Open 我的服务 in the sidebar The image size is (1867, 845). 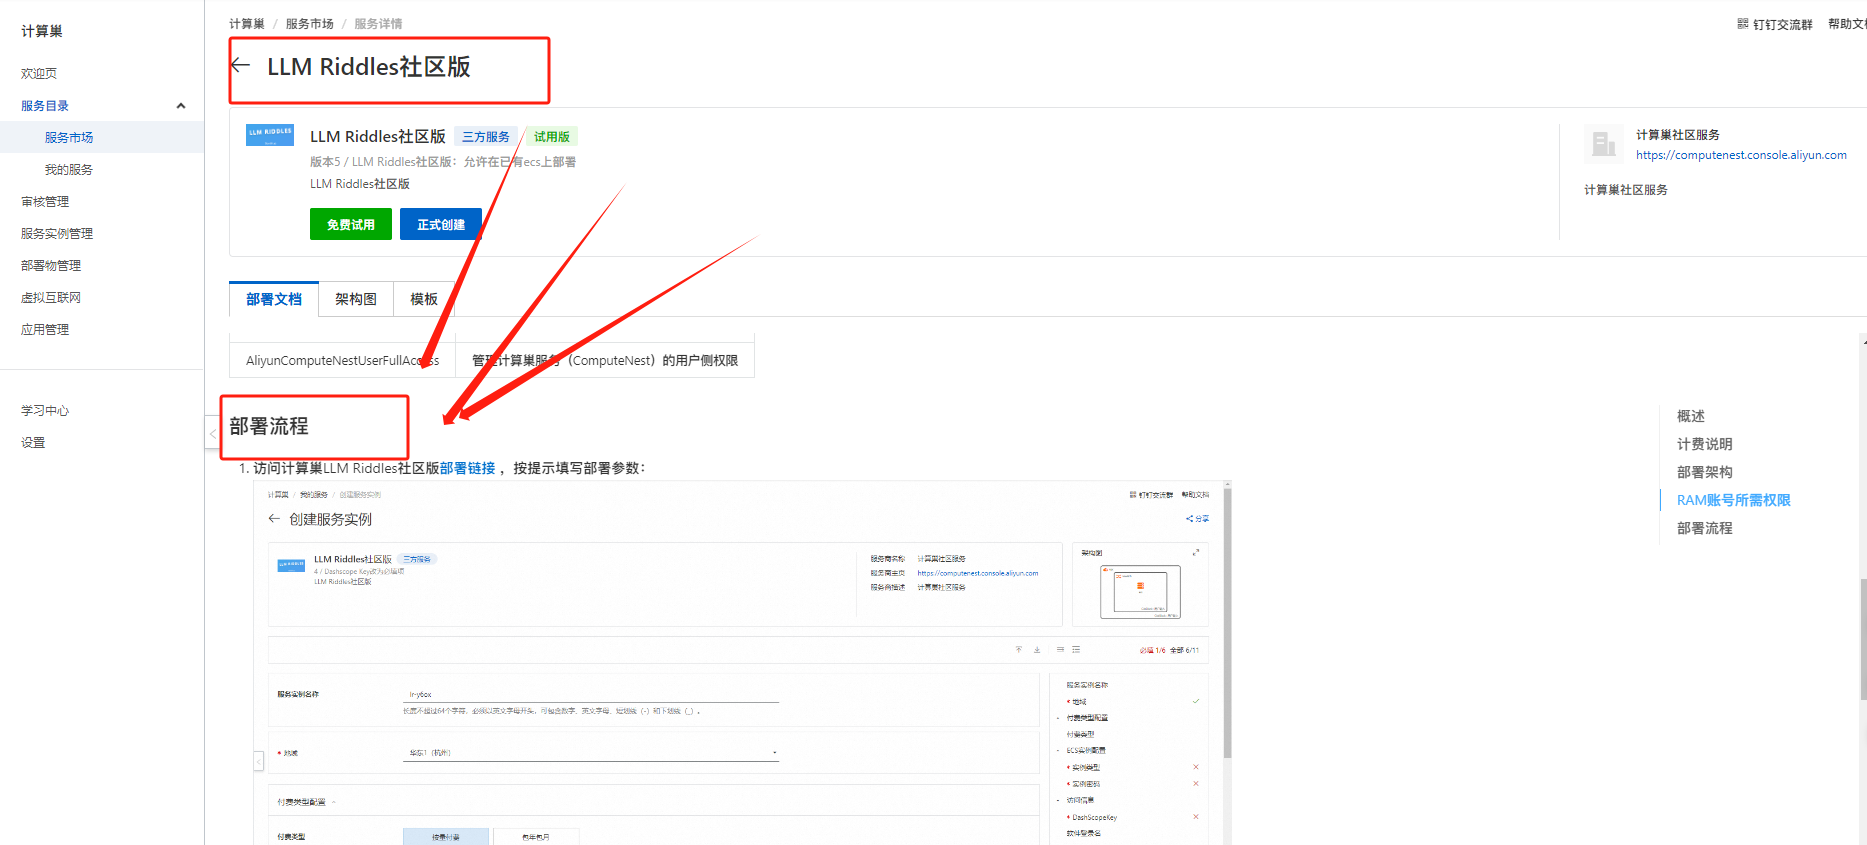click(69, 169)
